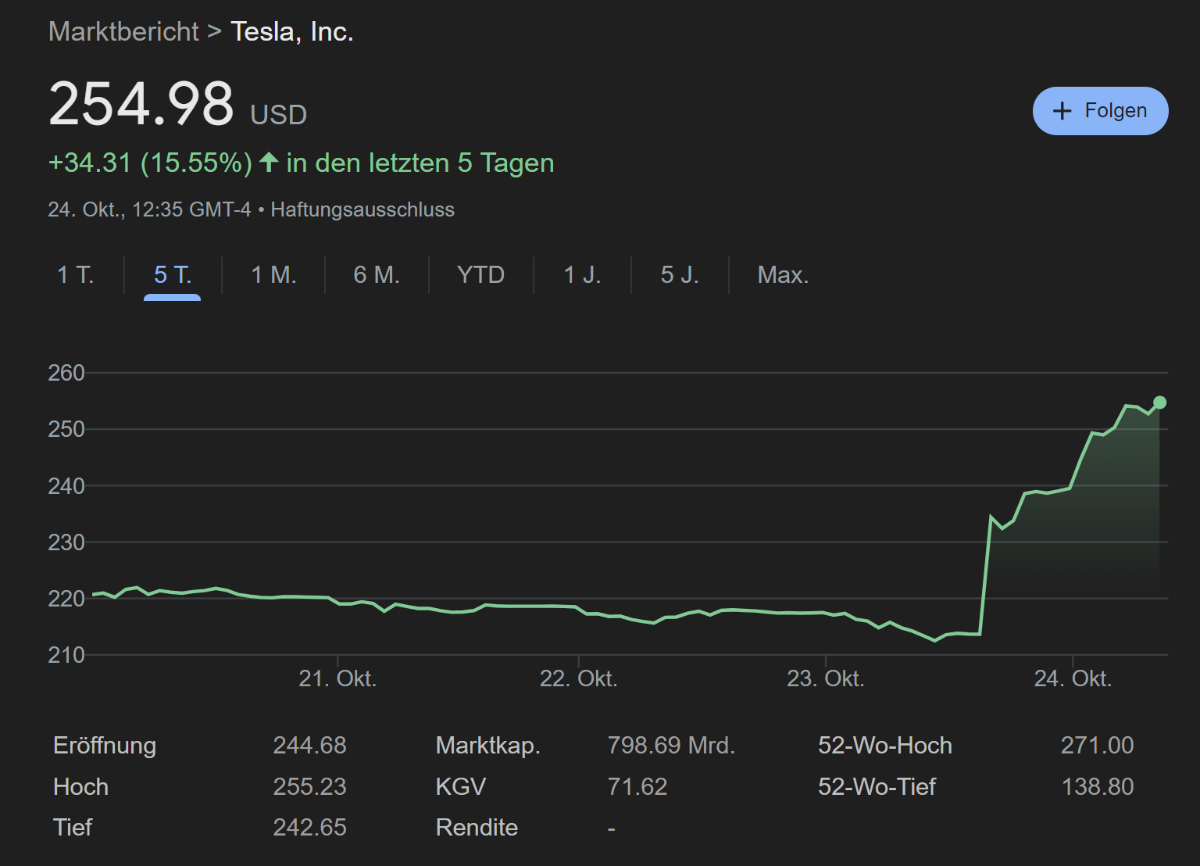This screenshot has height=866, width=1200.
Task: Click the Marktkap. value 798.69 Mrd.
Action: (x=671, y=746)
